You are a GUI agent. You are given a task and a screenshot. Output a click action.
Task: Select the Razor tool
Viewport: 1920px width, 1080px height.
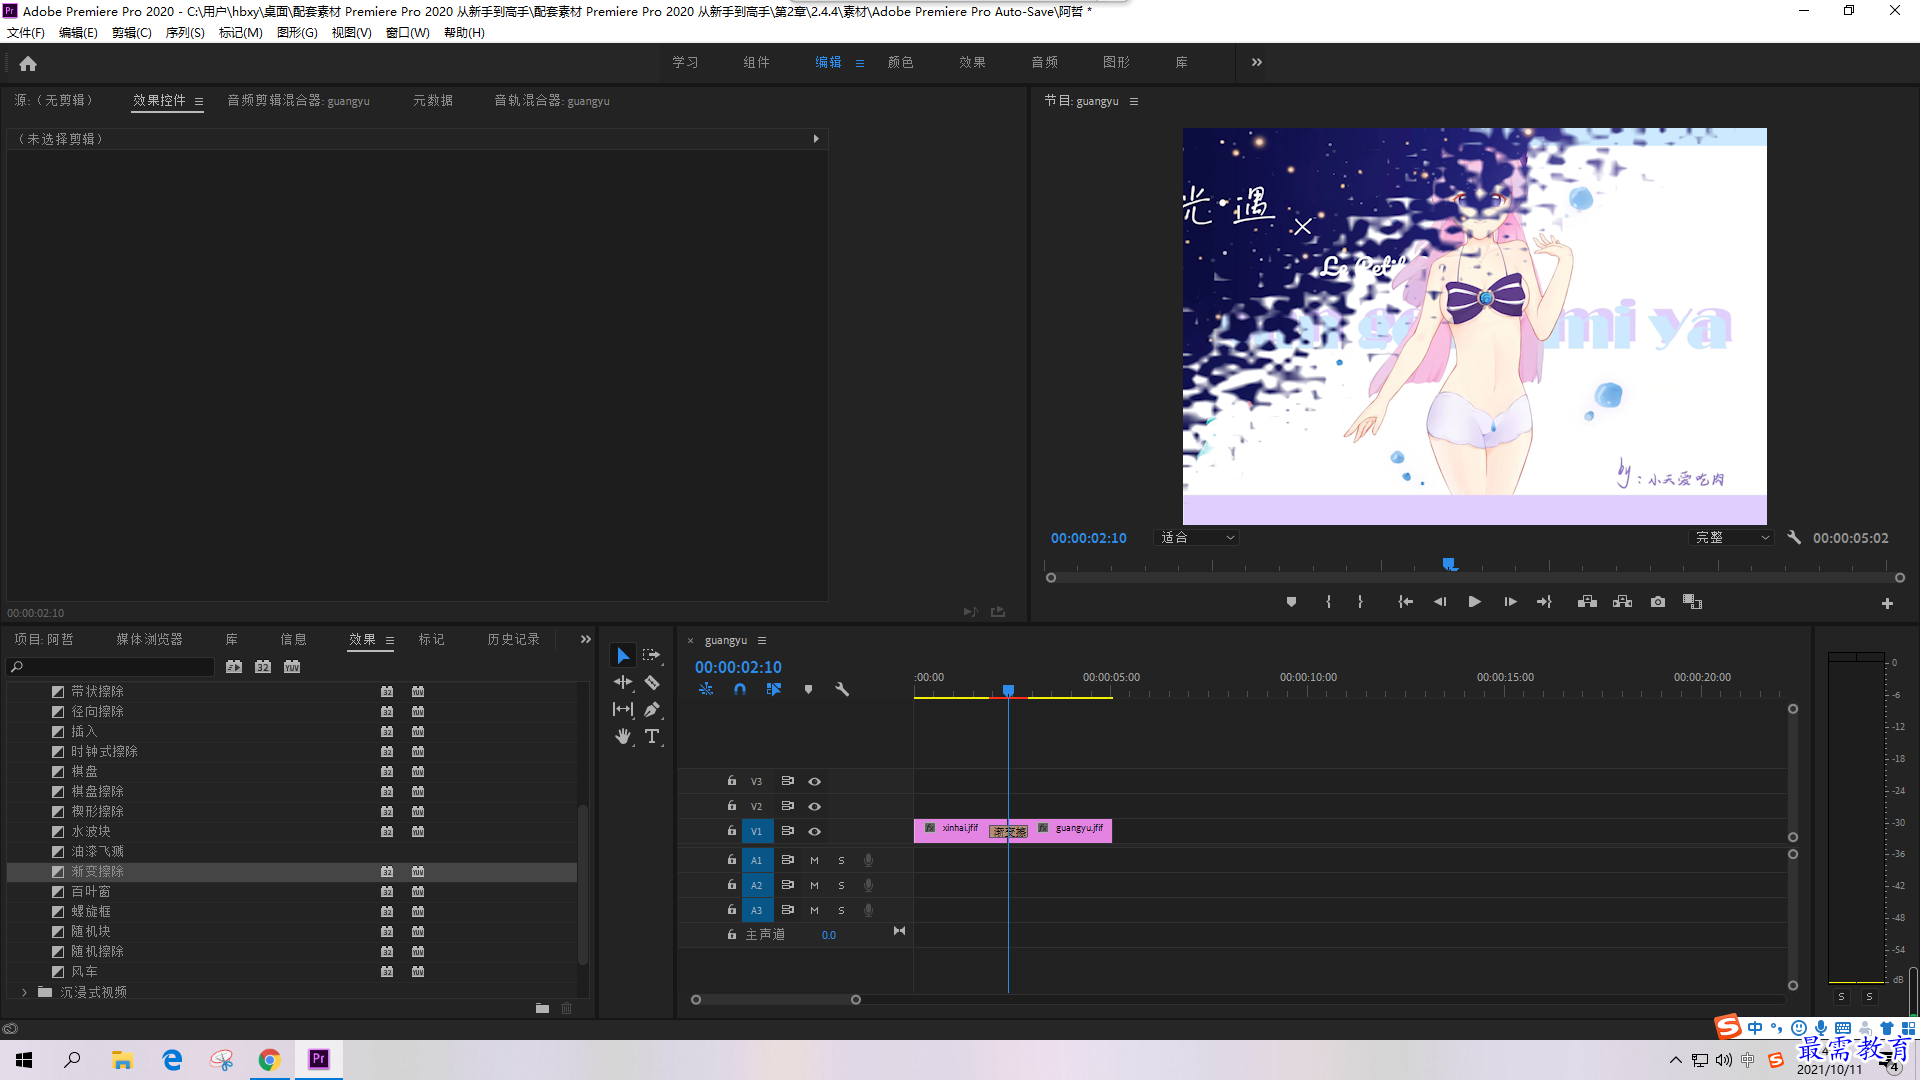pyautogui.click(x=652, y=683)
